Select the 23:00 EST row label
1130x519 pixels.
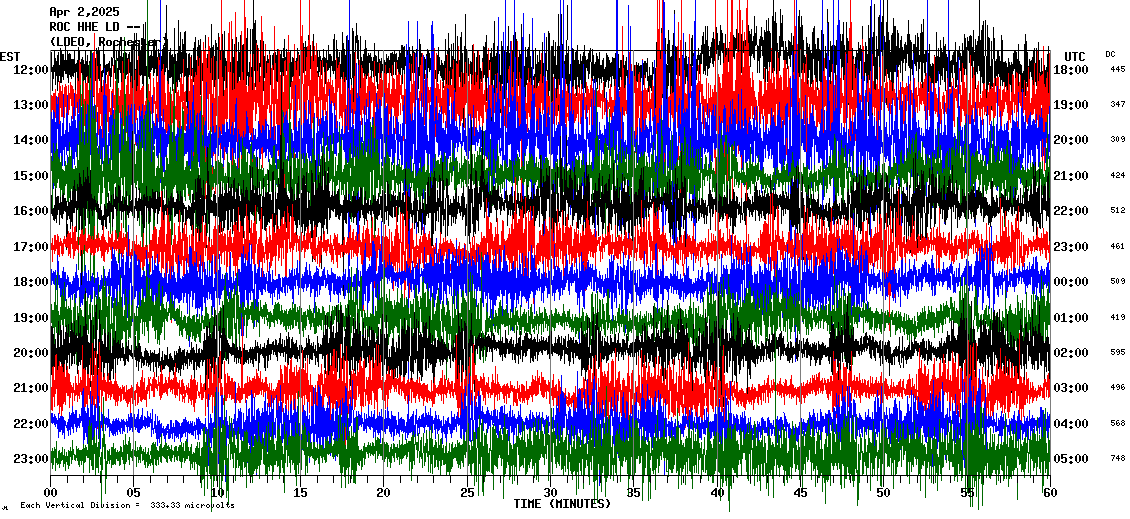(x=30, y=459)
